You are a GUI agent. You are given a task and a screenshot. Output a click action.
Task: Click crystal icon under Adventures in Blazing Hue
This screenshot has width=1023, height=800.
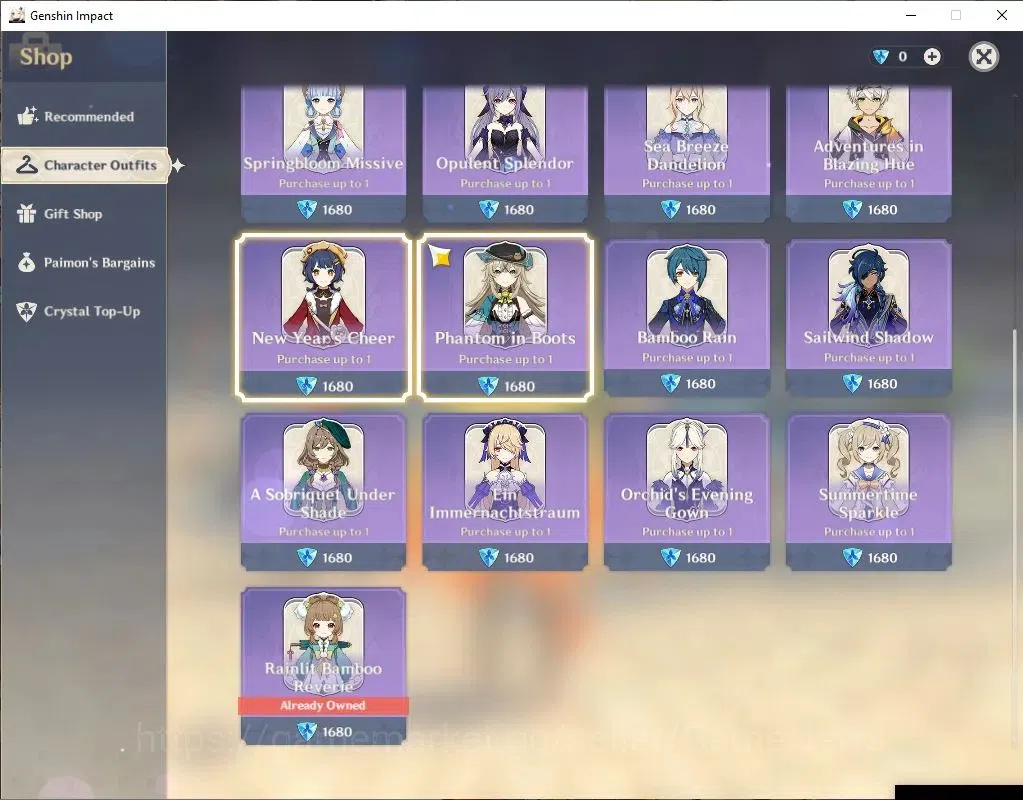click(851, 209)
